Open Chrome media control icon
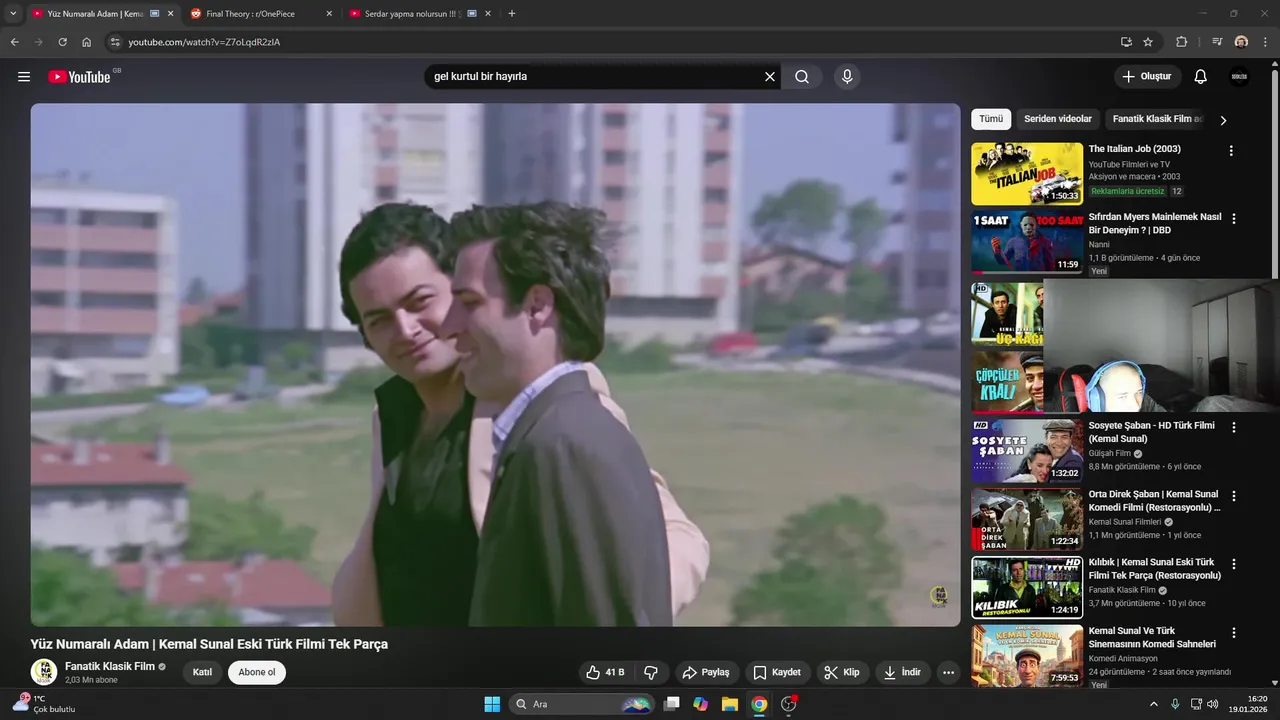The width and height of the screenshot is (1280, 720). pos(1217,42)
